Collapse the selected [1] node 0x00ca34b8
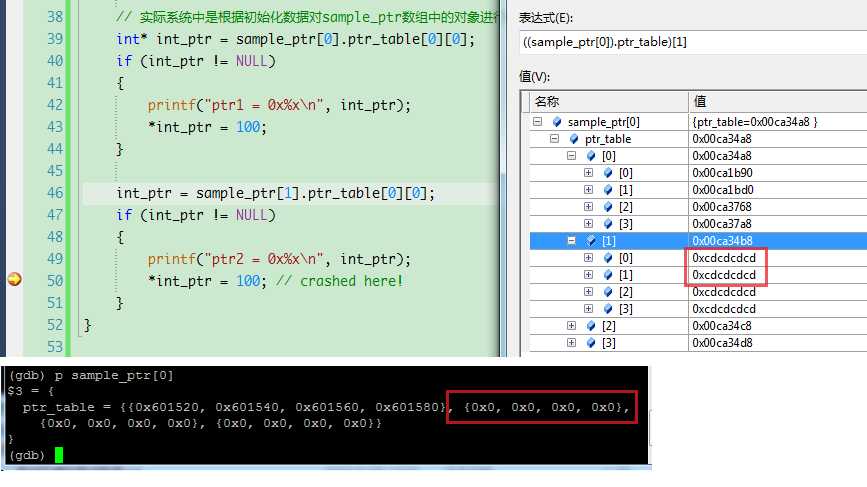The height and width of the screenshot is (487, 867). [571, 240]
